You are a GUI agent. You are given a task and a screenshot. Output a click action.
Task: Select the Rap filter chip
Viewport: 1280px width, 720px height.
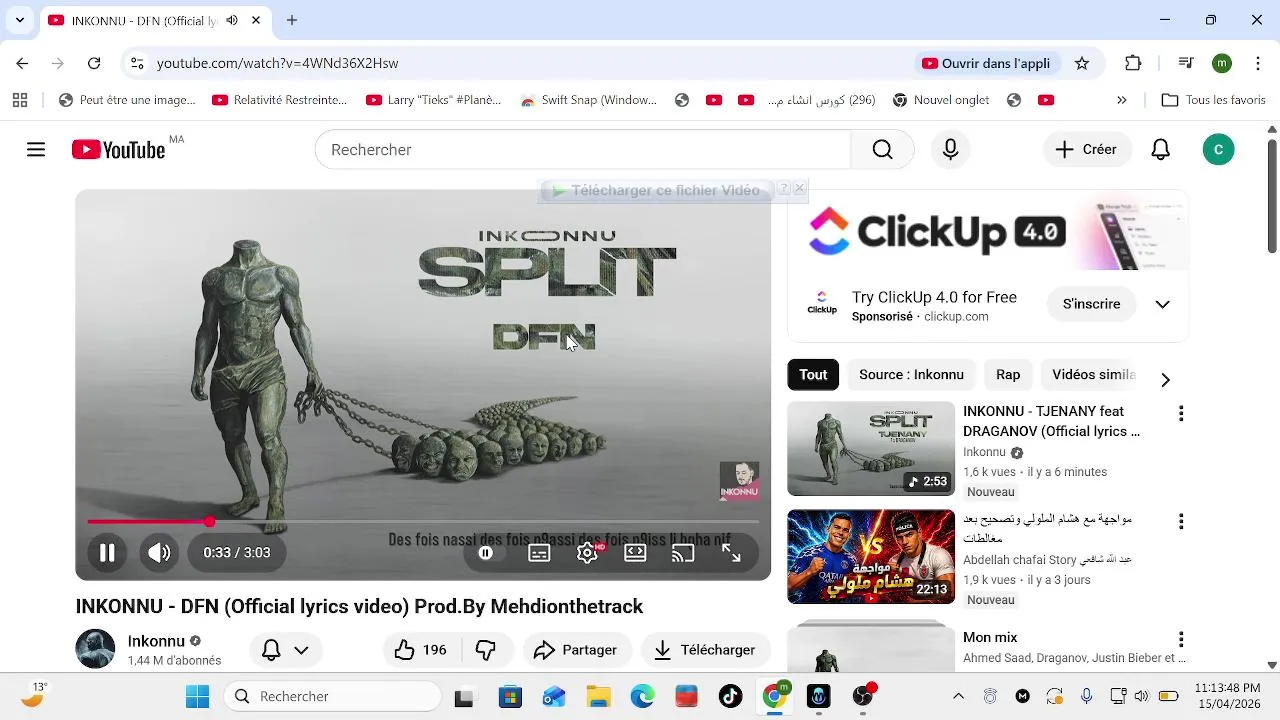click(x=1008, y=375)
